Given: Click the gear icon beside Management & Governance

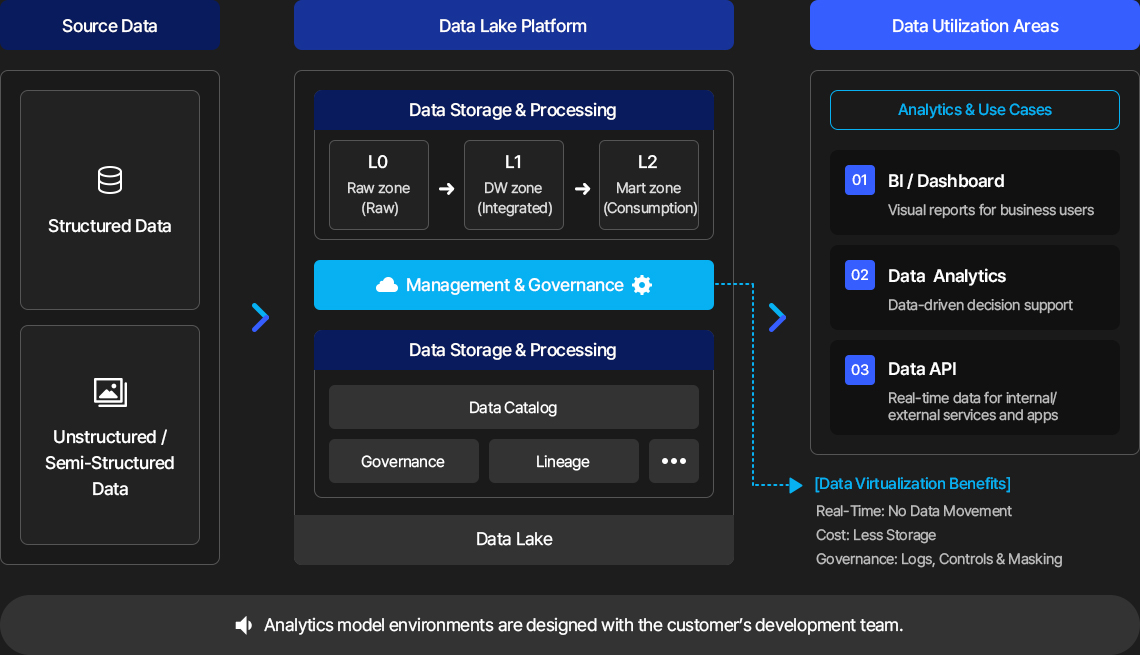Looking at the screenshot, I should (x=642, y=285).
